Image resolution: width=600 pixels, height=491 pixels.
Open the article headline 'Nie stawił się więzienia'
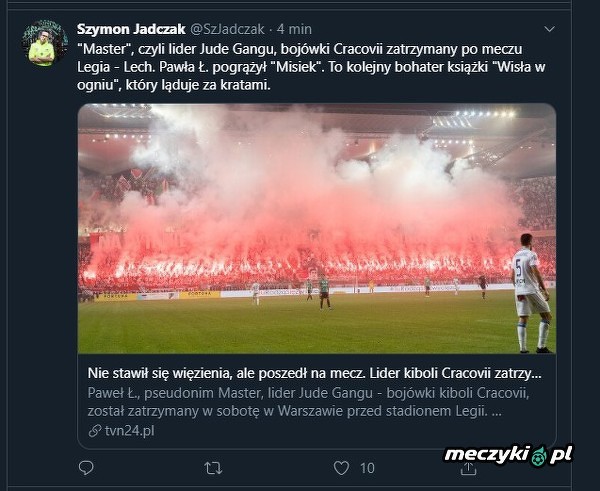[x=315, y=373]
